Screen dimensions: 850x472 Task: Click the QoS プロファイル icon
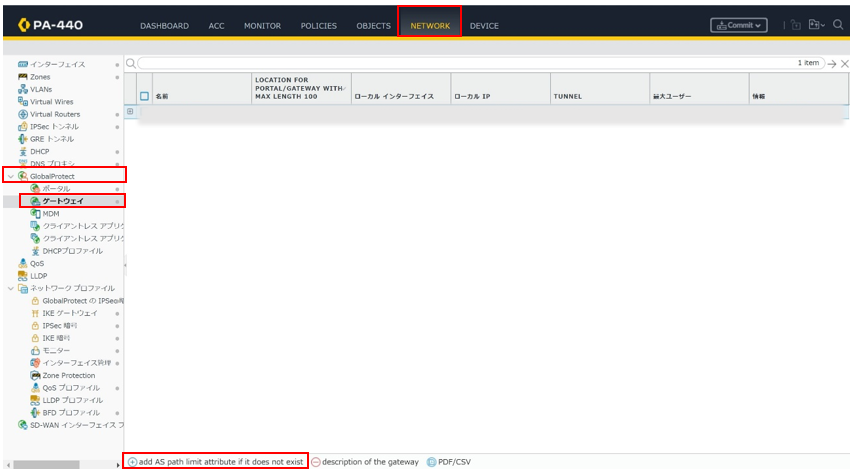pyautogui.click(x=35, y=388)
